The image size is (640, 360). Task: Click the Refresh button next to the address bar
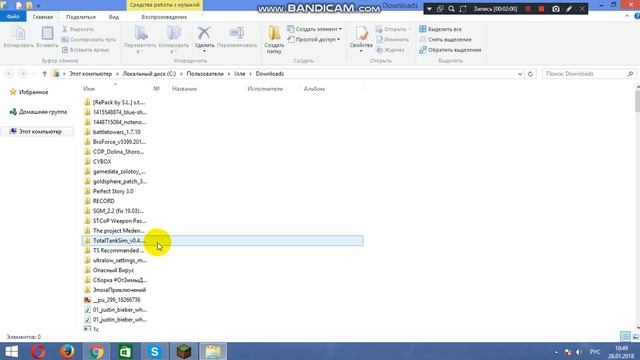coord(530,74)
